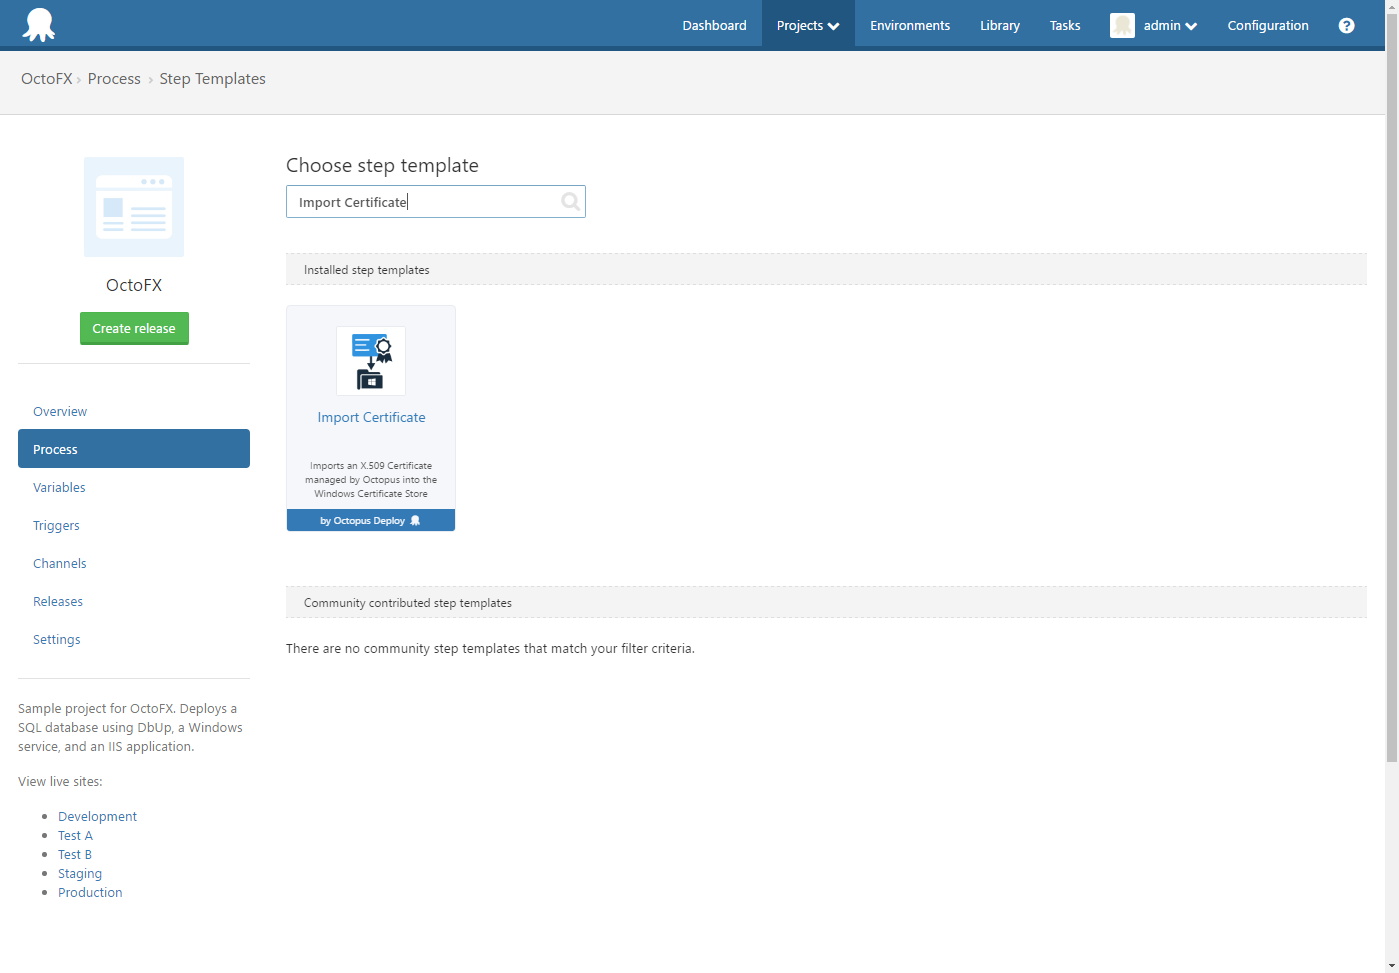The width and height of the screenshot is (1399, 973).
Task: Click the admin avatar picture
Action: point(1122,25)
